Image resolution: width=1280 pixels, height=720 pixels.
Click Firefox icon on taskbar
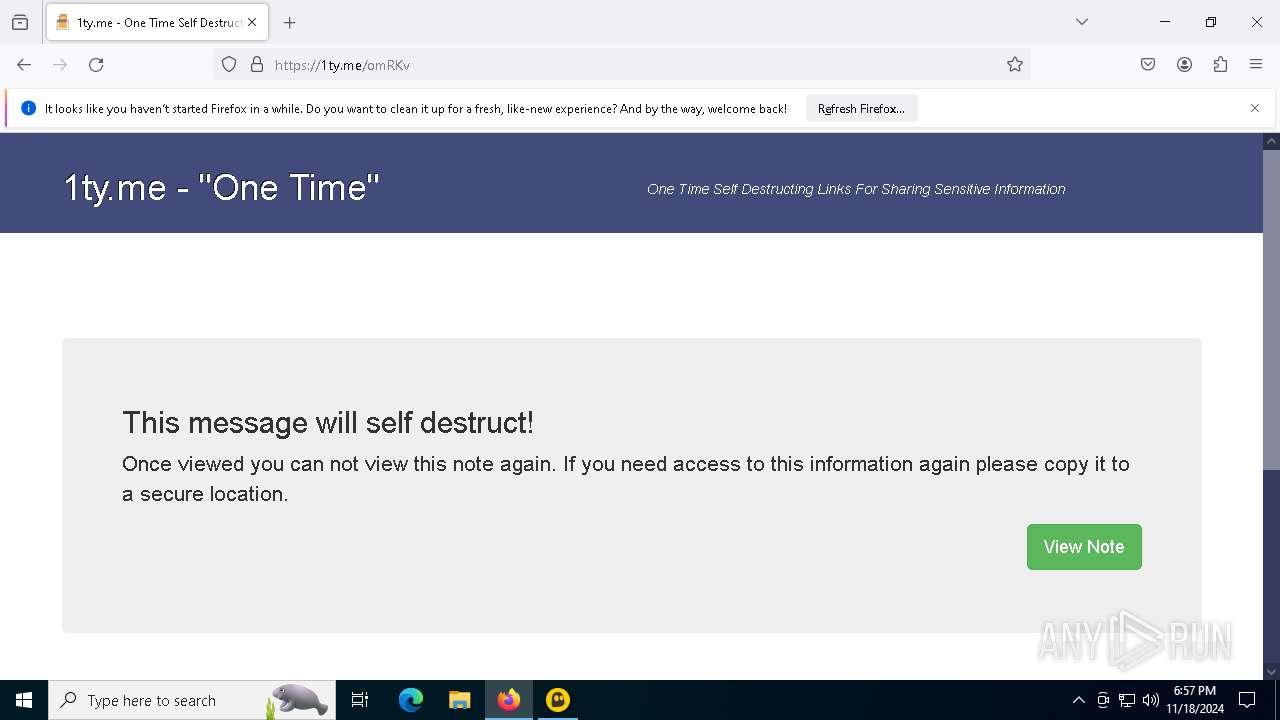point(509,700)
